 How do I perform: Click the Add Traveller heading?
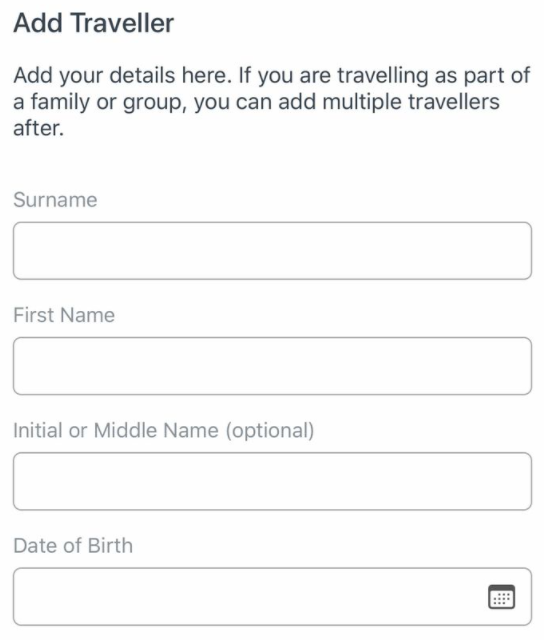pyautogui.click(x=93, y=23)
